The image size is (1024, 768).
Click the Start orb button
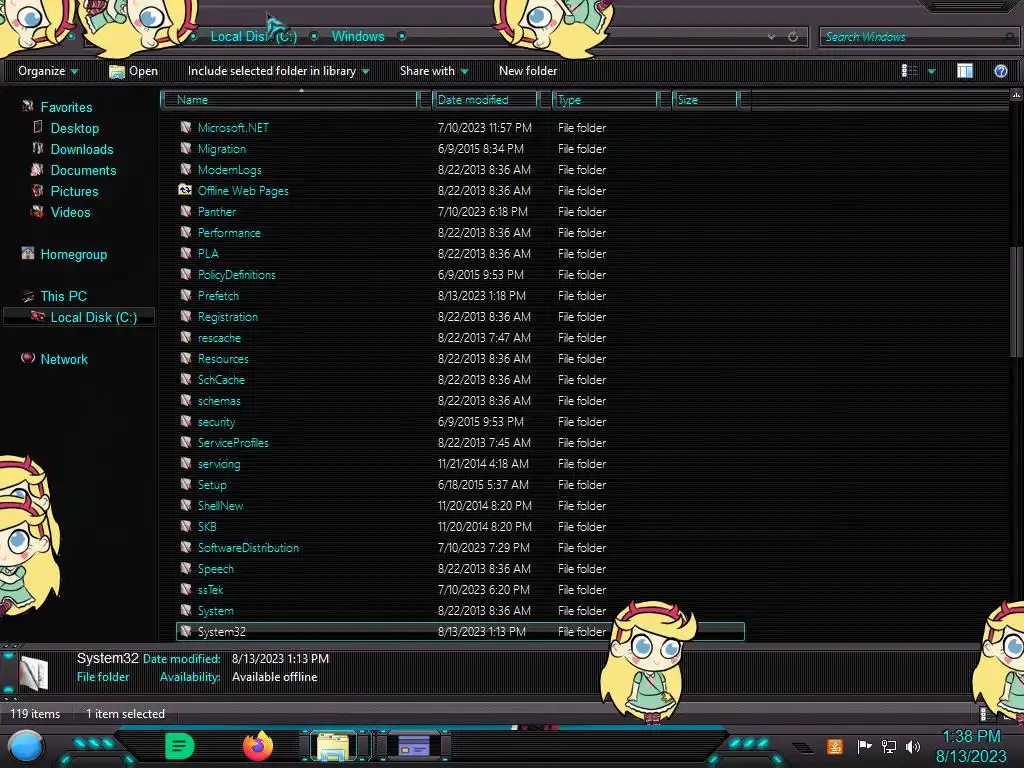26,746
